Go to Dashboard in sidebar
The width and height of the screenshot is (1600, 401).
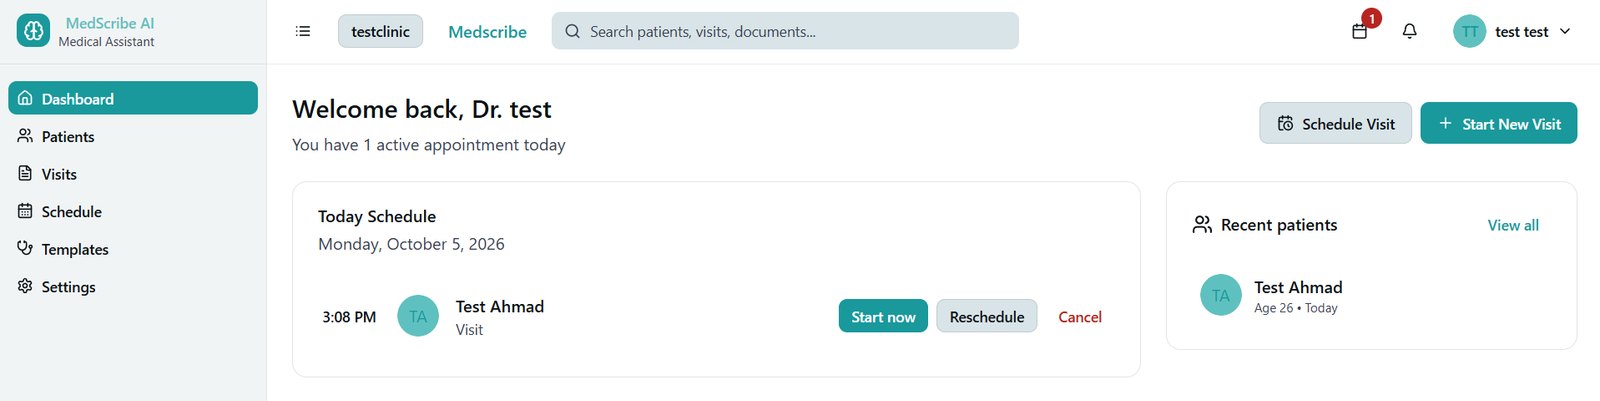point(133,98)
